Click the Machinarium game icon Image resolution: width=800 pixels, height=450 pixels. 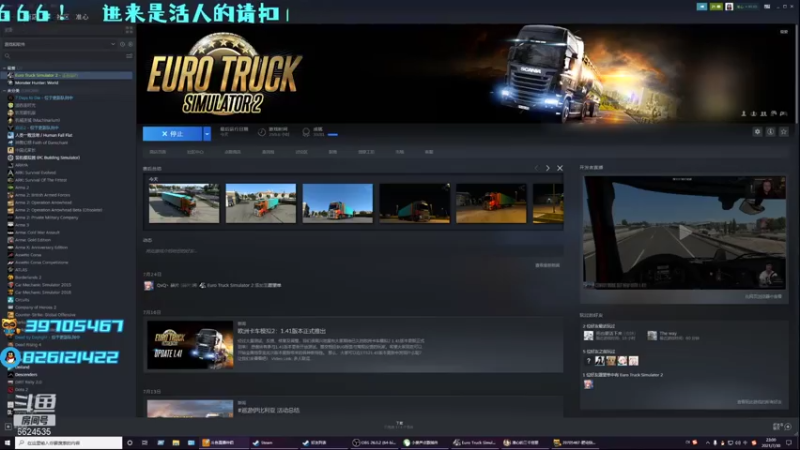click(10, 120)
